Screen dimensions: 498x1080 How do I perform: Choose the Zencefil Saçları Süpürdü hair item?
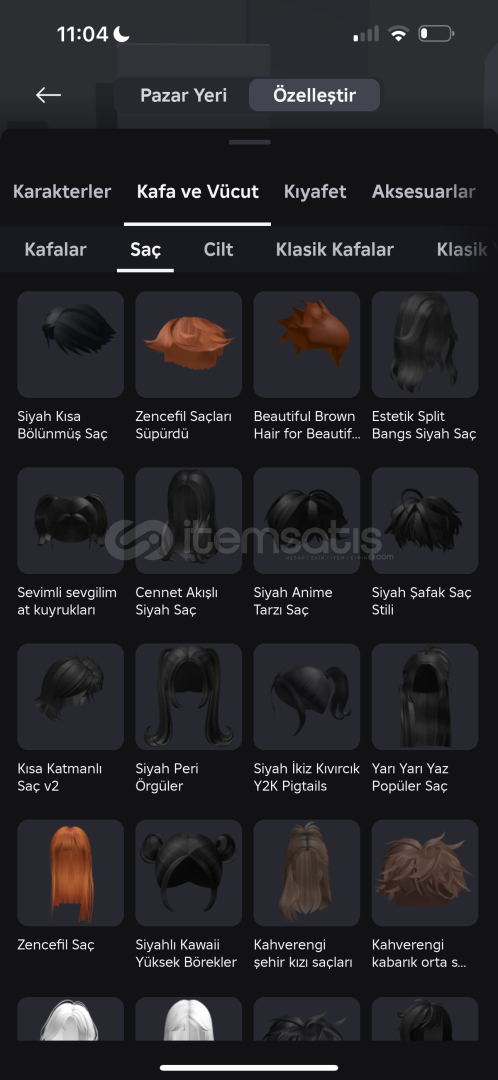189,344
